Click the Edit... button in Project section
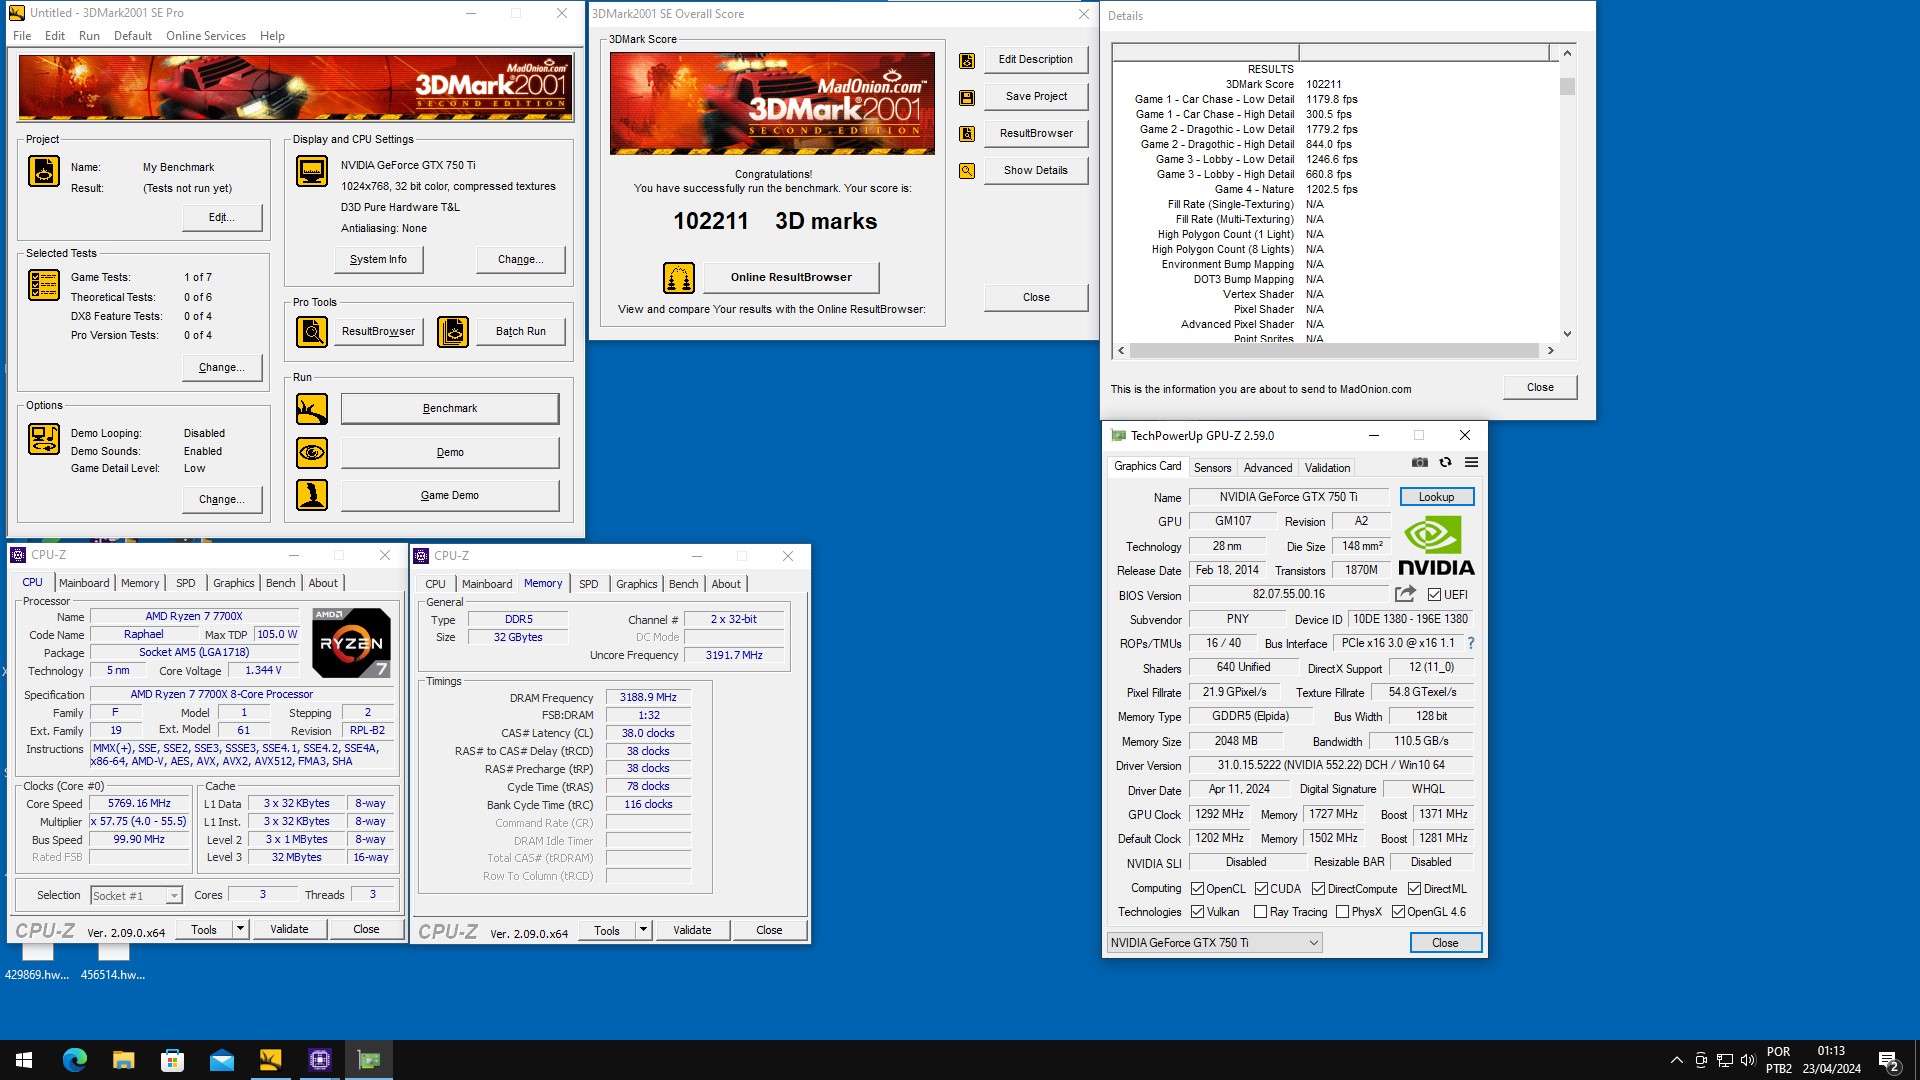The image size is (1920, 1080). pos(222,218)
